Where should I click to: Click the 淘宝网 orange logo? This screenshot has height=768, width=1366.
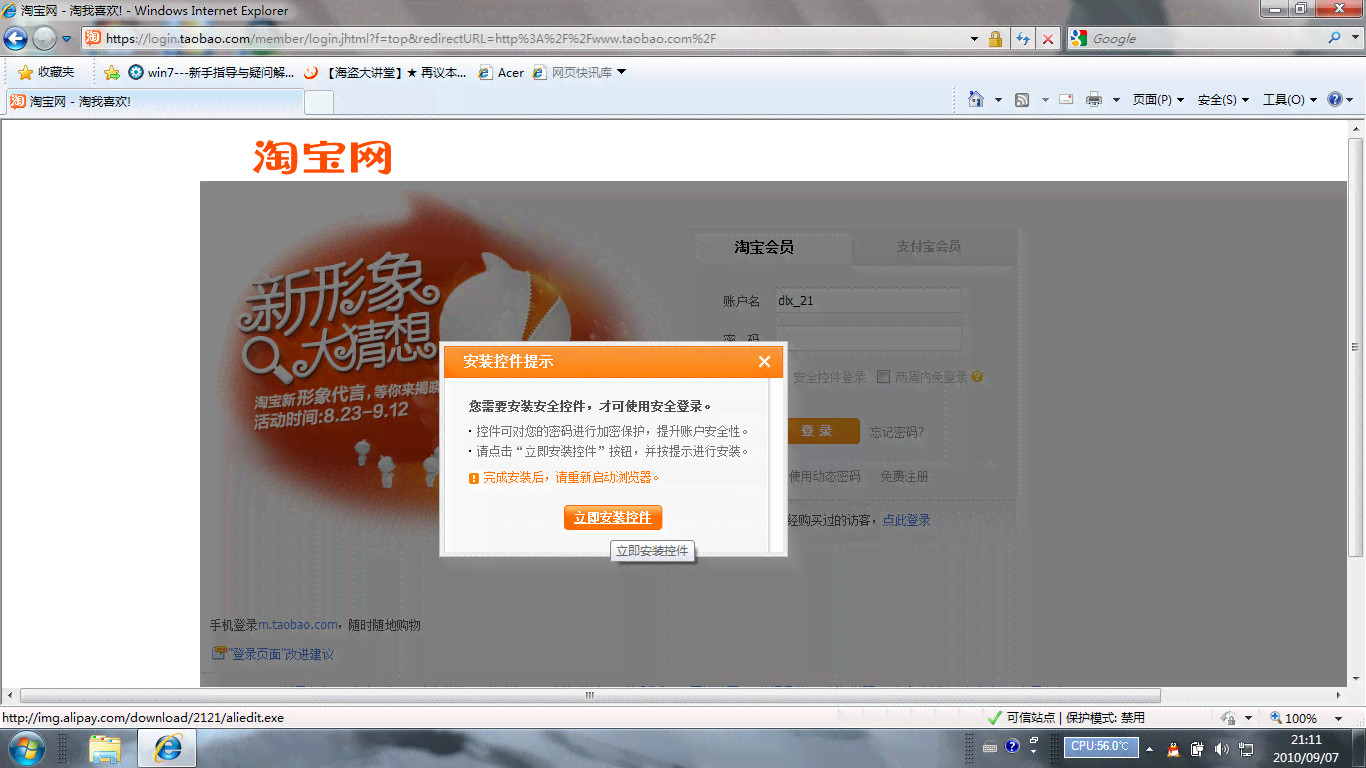[322, 157]
